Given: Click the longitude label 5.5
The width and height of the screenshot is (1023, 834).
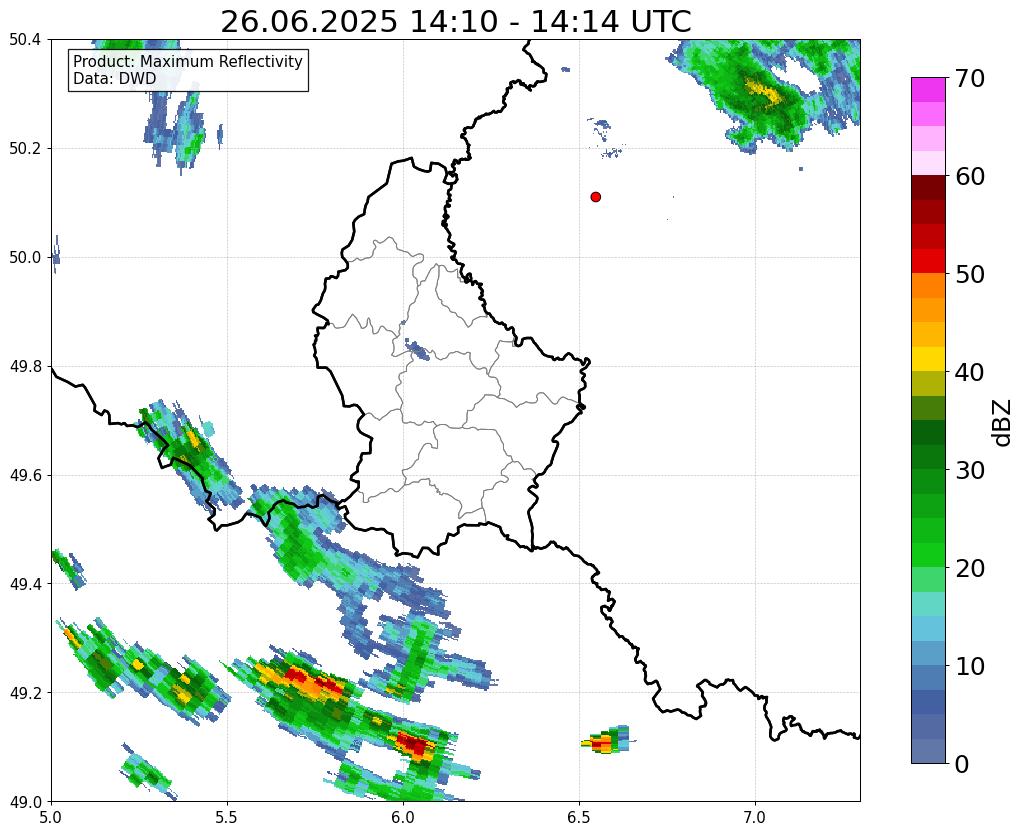Looking at the screenshot, I should tap(227, 817).
